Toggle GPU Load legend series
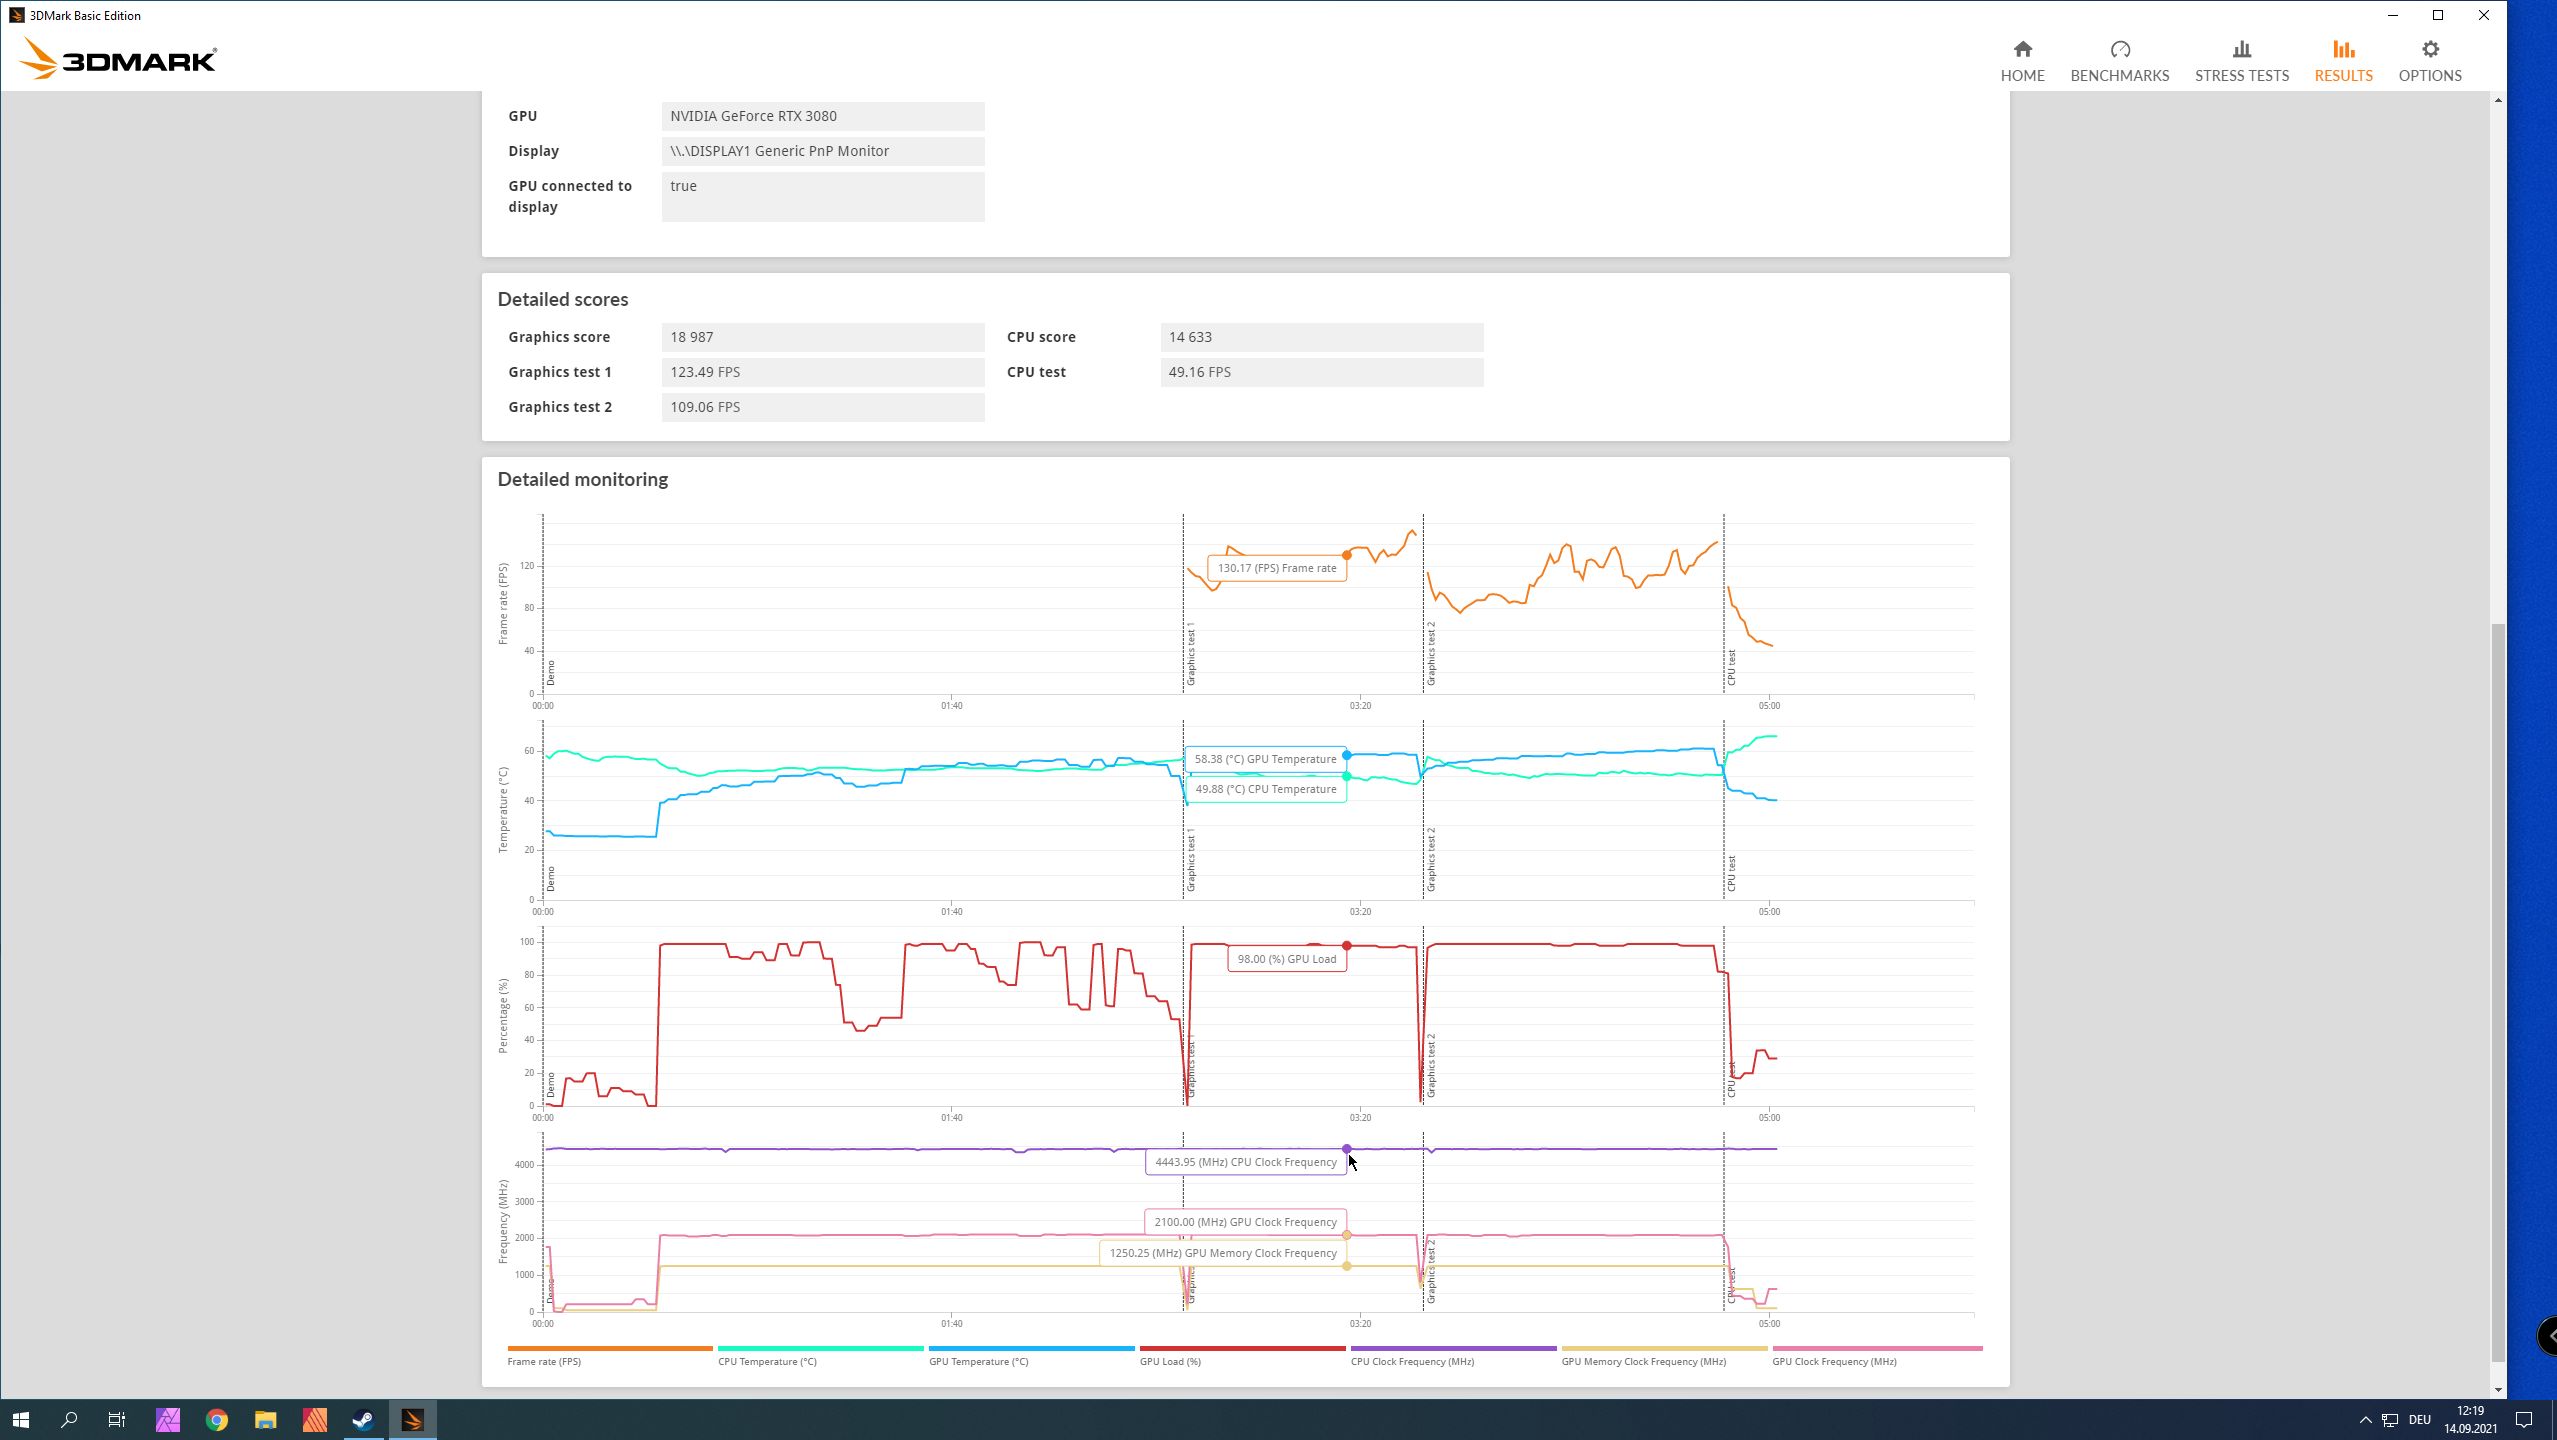The width and height of the screenshot is (2557, 1440). [x=1170, y=1361]
